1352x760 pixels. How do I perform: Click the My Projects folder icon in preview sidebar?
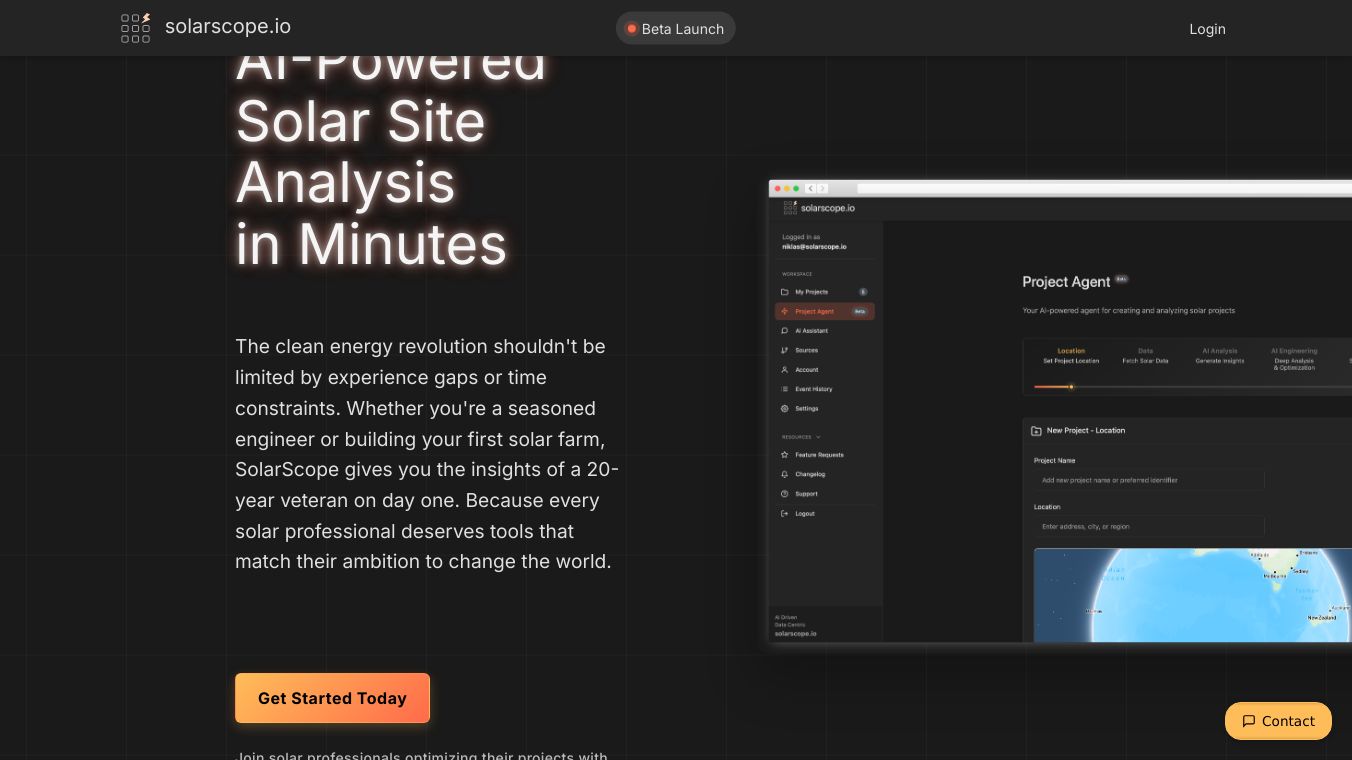pyautogui.click(x=785, y=292)
